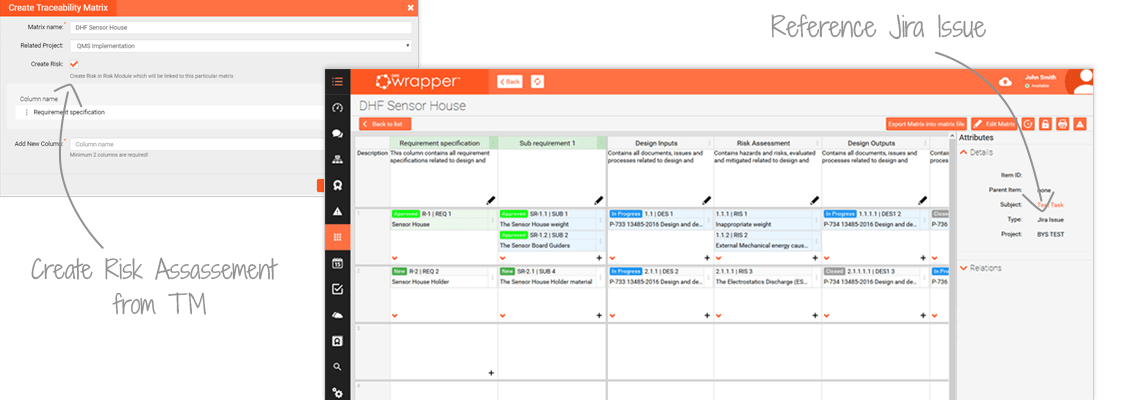This screenshot has width=1140, height=400.
Task: Click the refresh icon beside Back button
Action: point(538,81)
